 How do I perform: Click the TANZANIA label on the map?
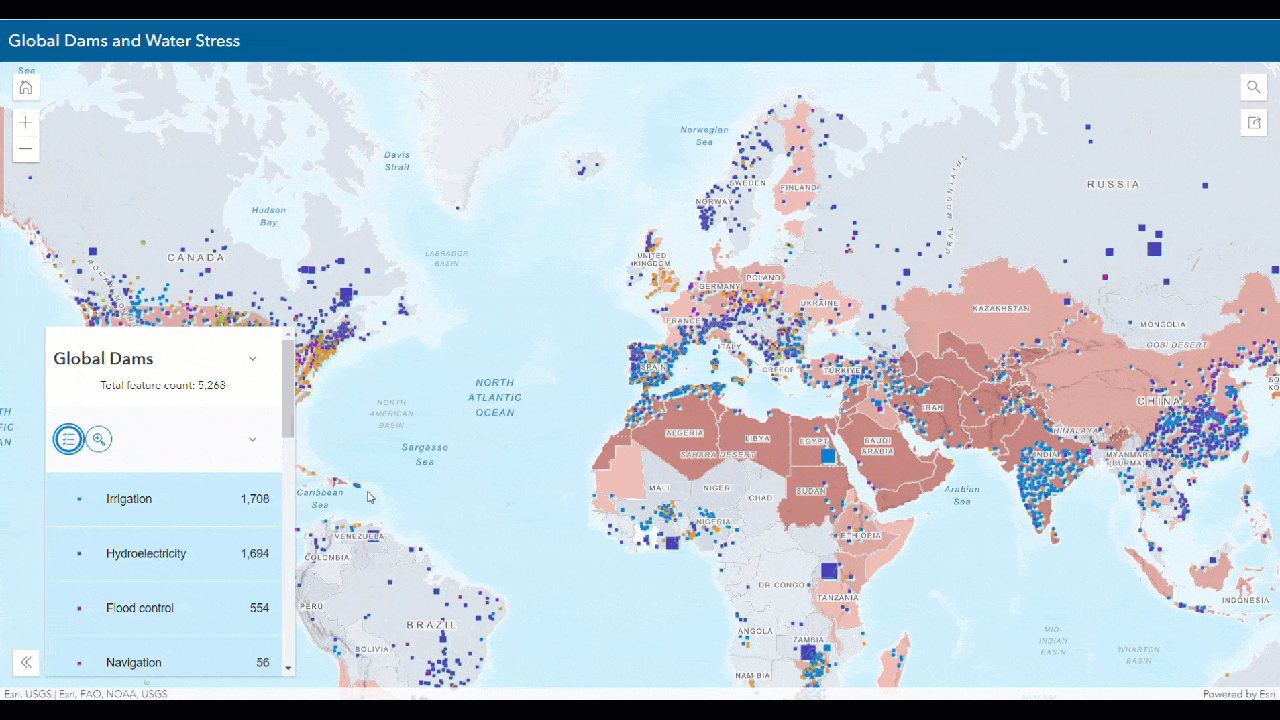pos(837,597)
